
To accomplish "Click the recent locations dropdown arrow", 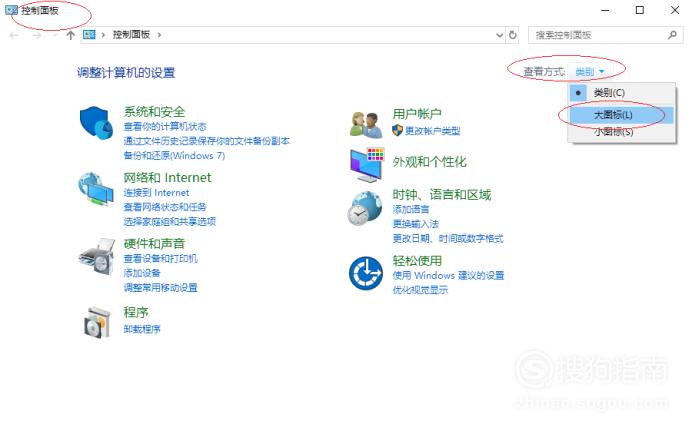I will [55, 35].
